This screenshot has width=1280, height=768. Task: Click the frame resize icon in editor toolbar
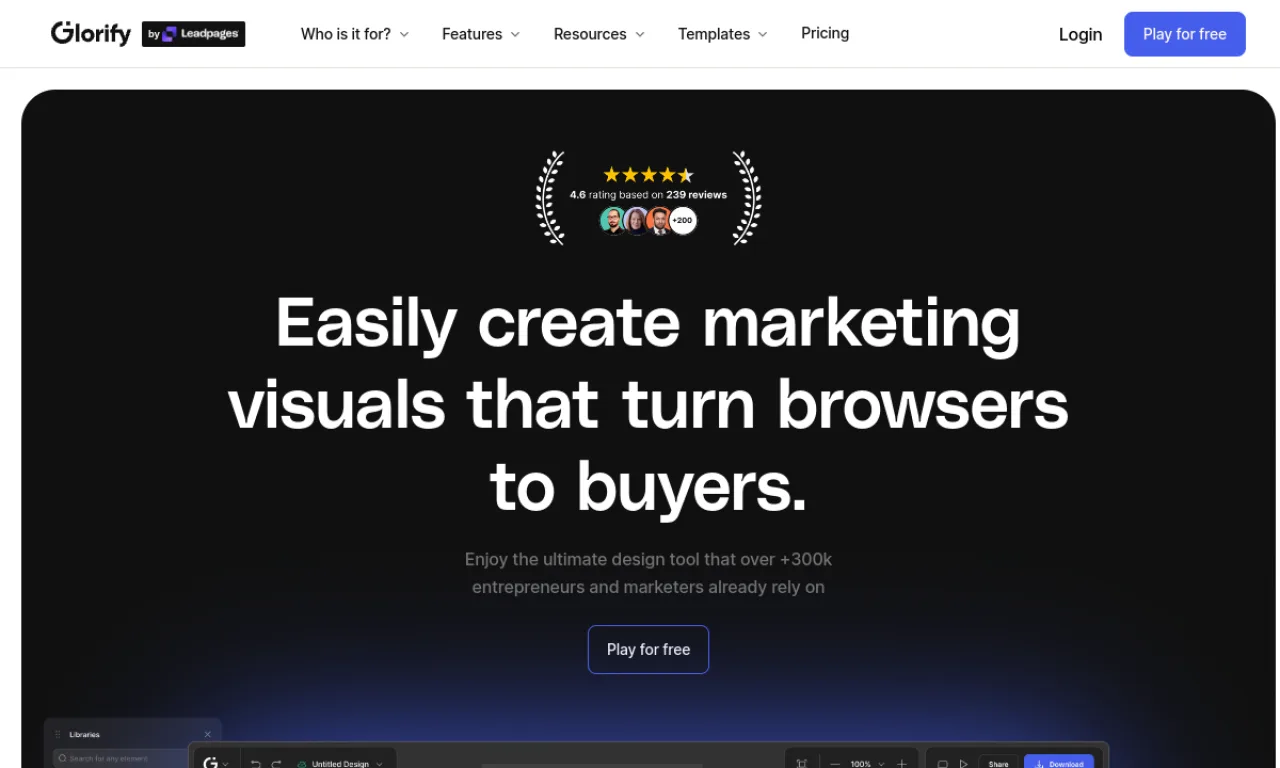pyautogui.click(x=802, y=764)
